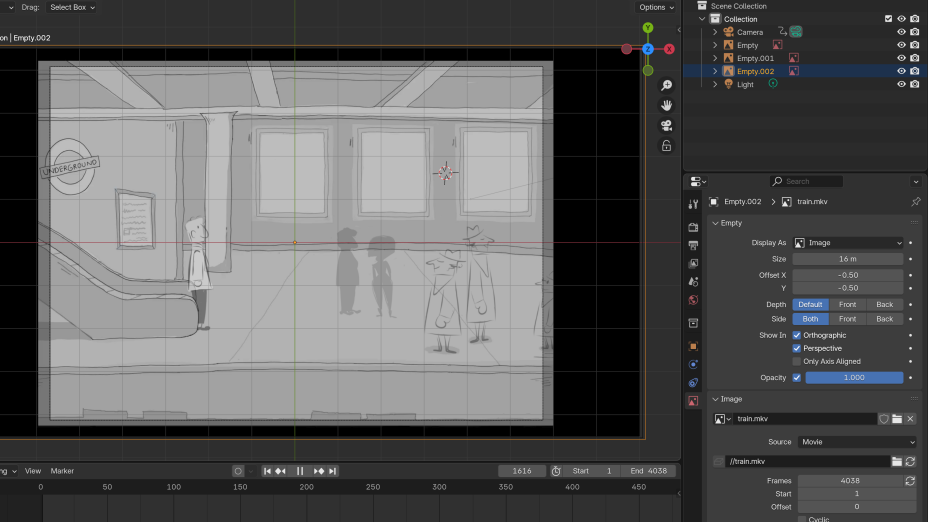
Task: Open the Object Constraints properties tab
Action: (x=693, y=383)
